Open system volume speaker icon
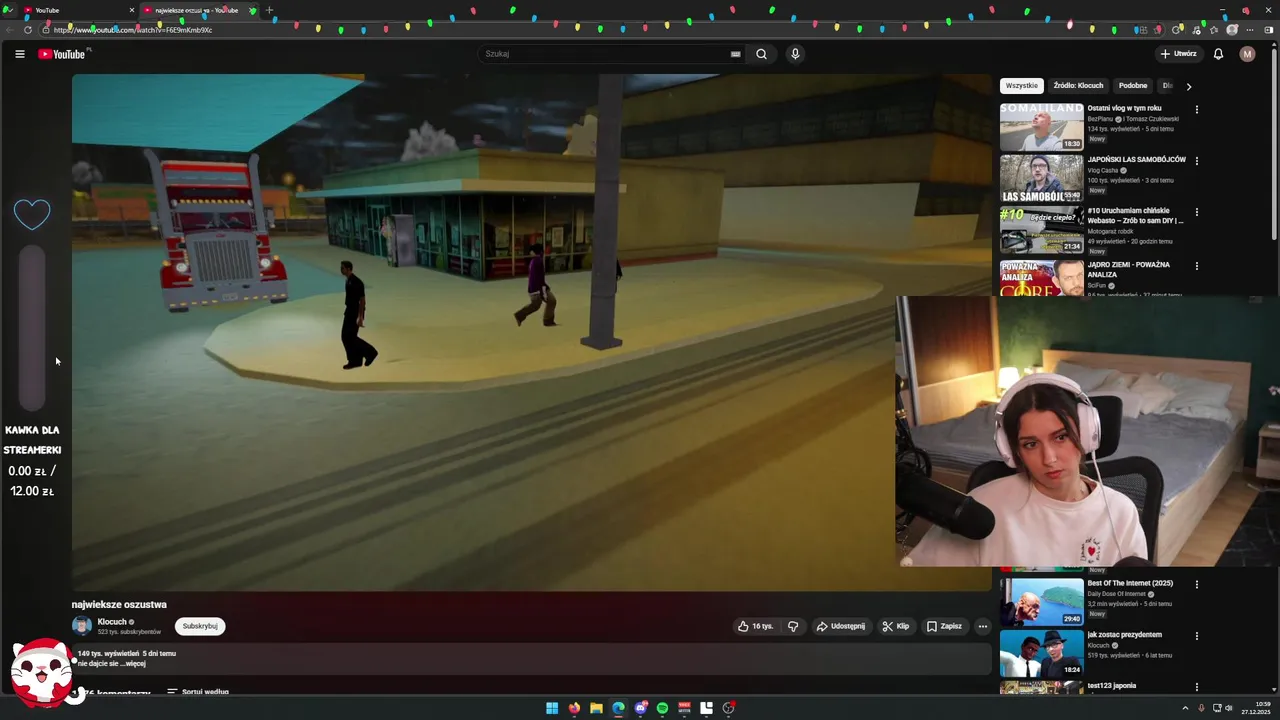The image size is (1280, 720). pos(1229,708)
